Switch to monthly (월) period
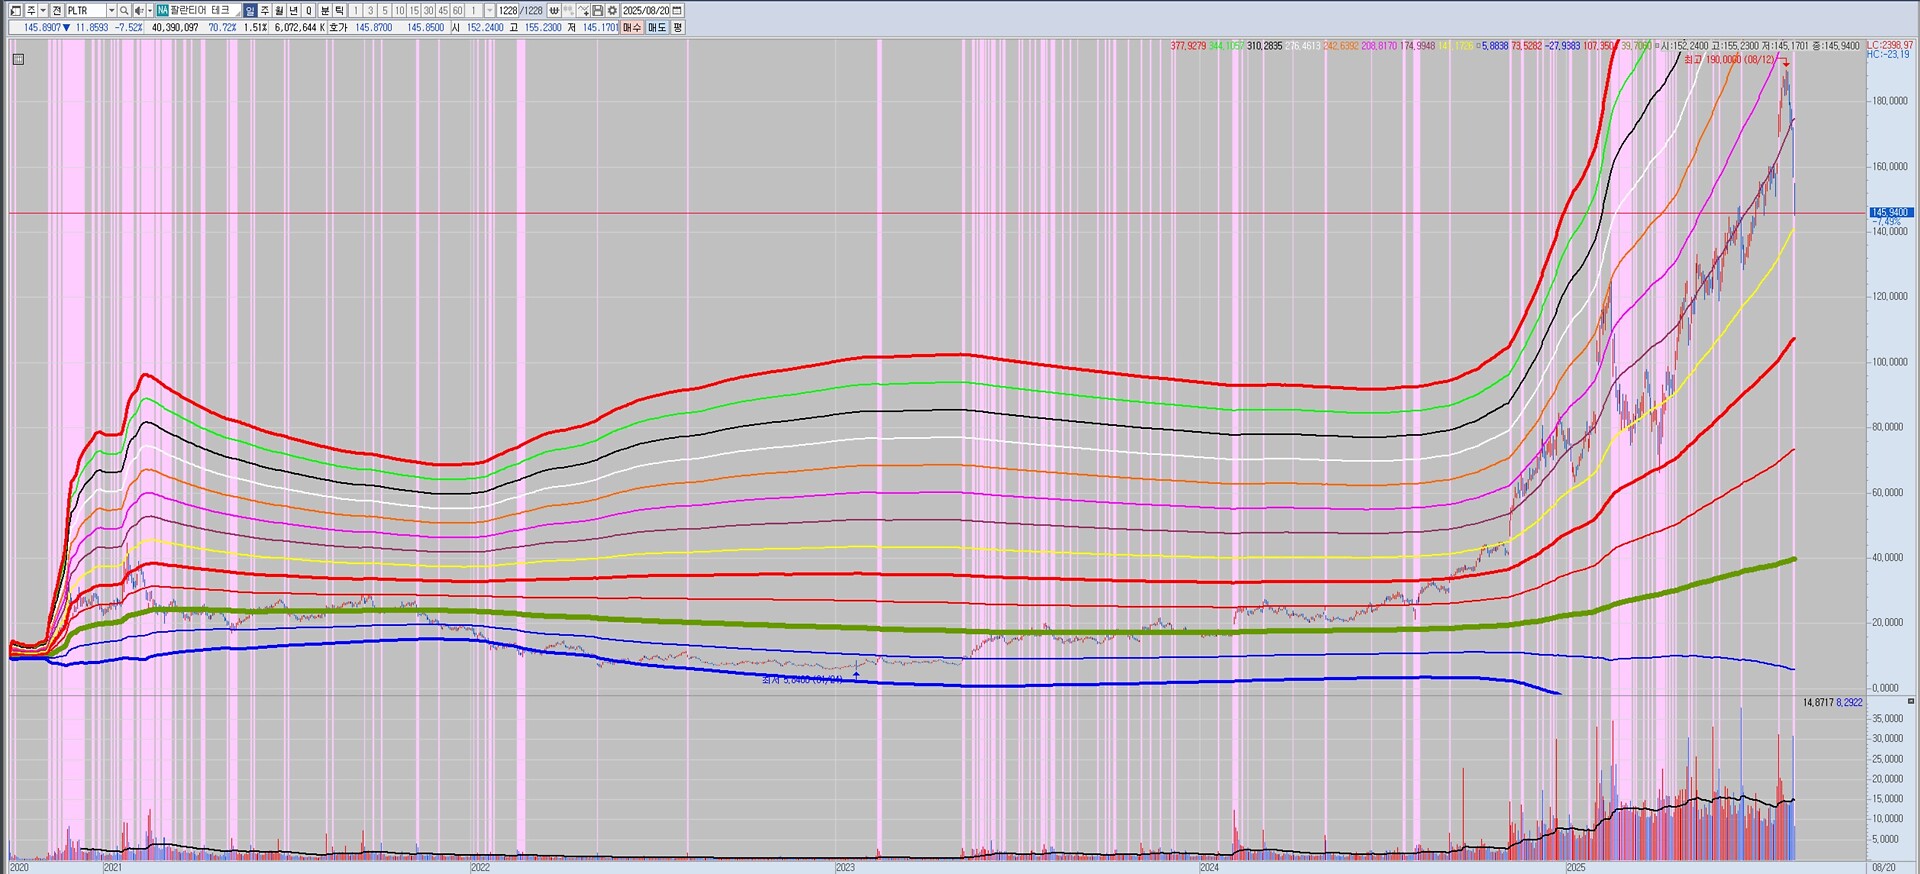The width and height of the screenshot is (1920, 874). (x=280, y=10)
